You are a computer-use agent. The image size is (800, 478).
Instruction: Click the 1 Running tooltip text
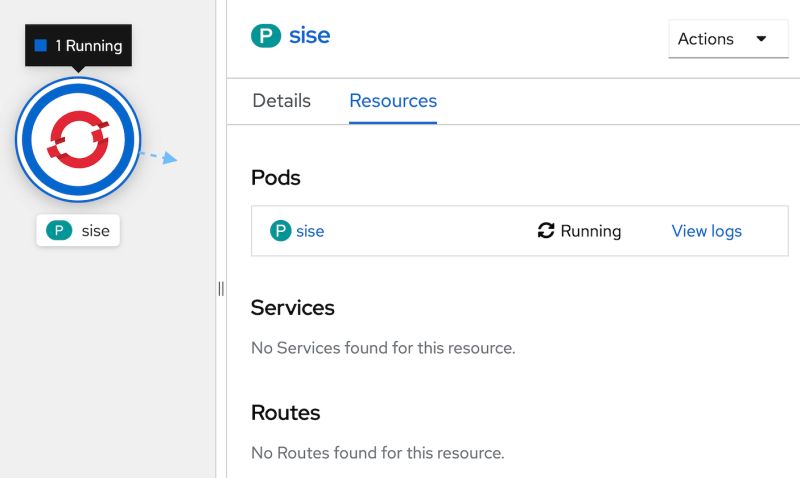[x=88, y=46]
